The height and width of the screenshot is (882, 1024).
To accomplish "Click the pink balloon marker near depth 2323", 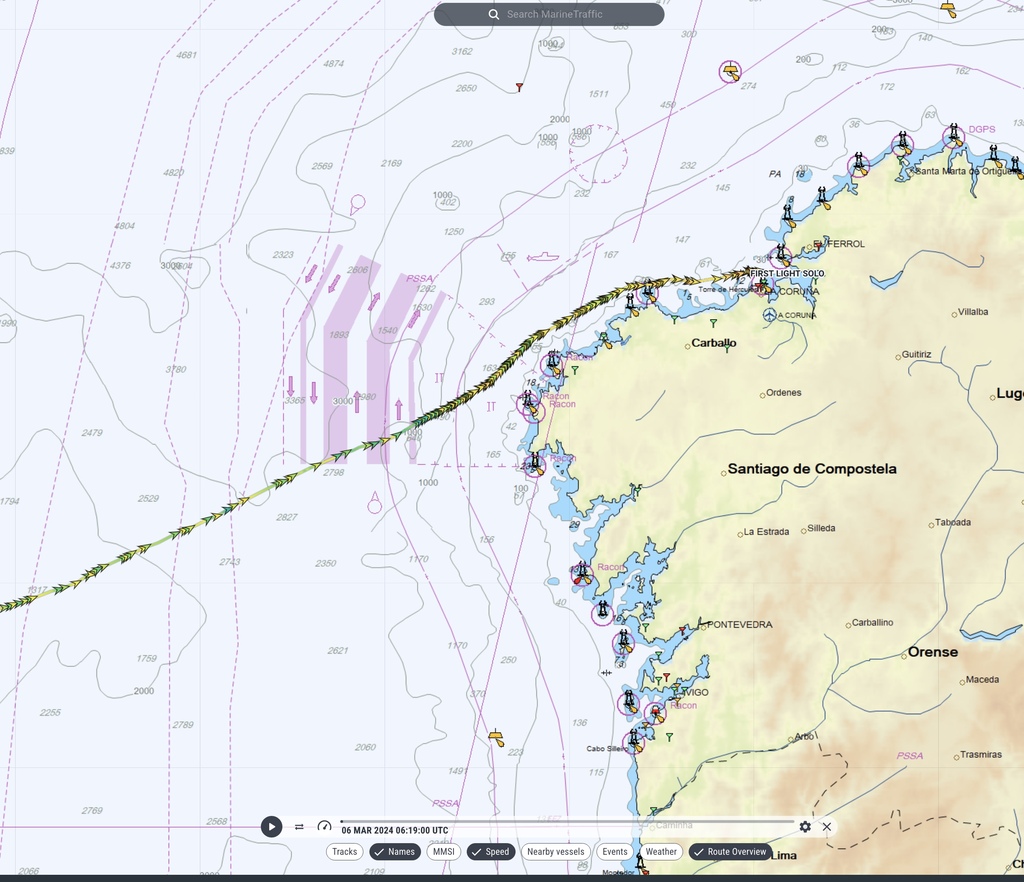I will (357, 204).
